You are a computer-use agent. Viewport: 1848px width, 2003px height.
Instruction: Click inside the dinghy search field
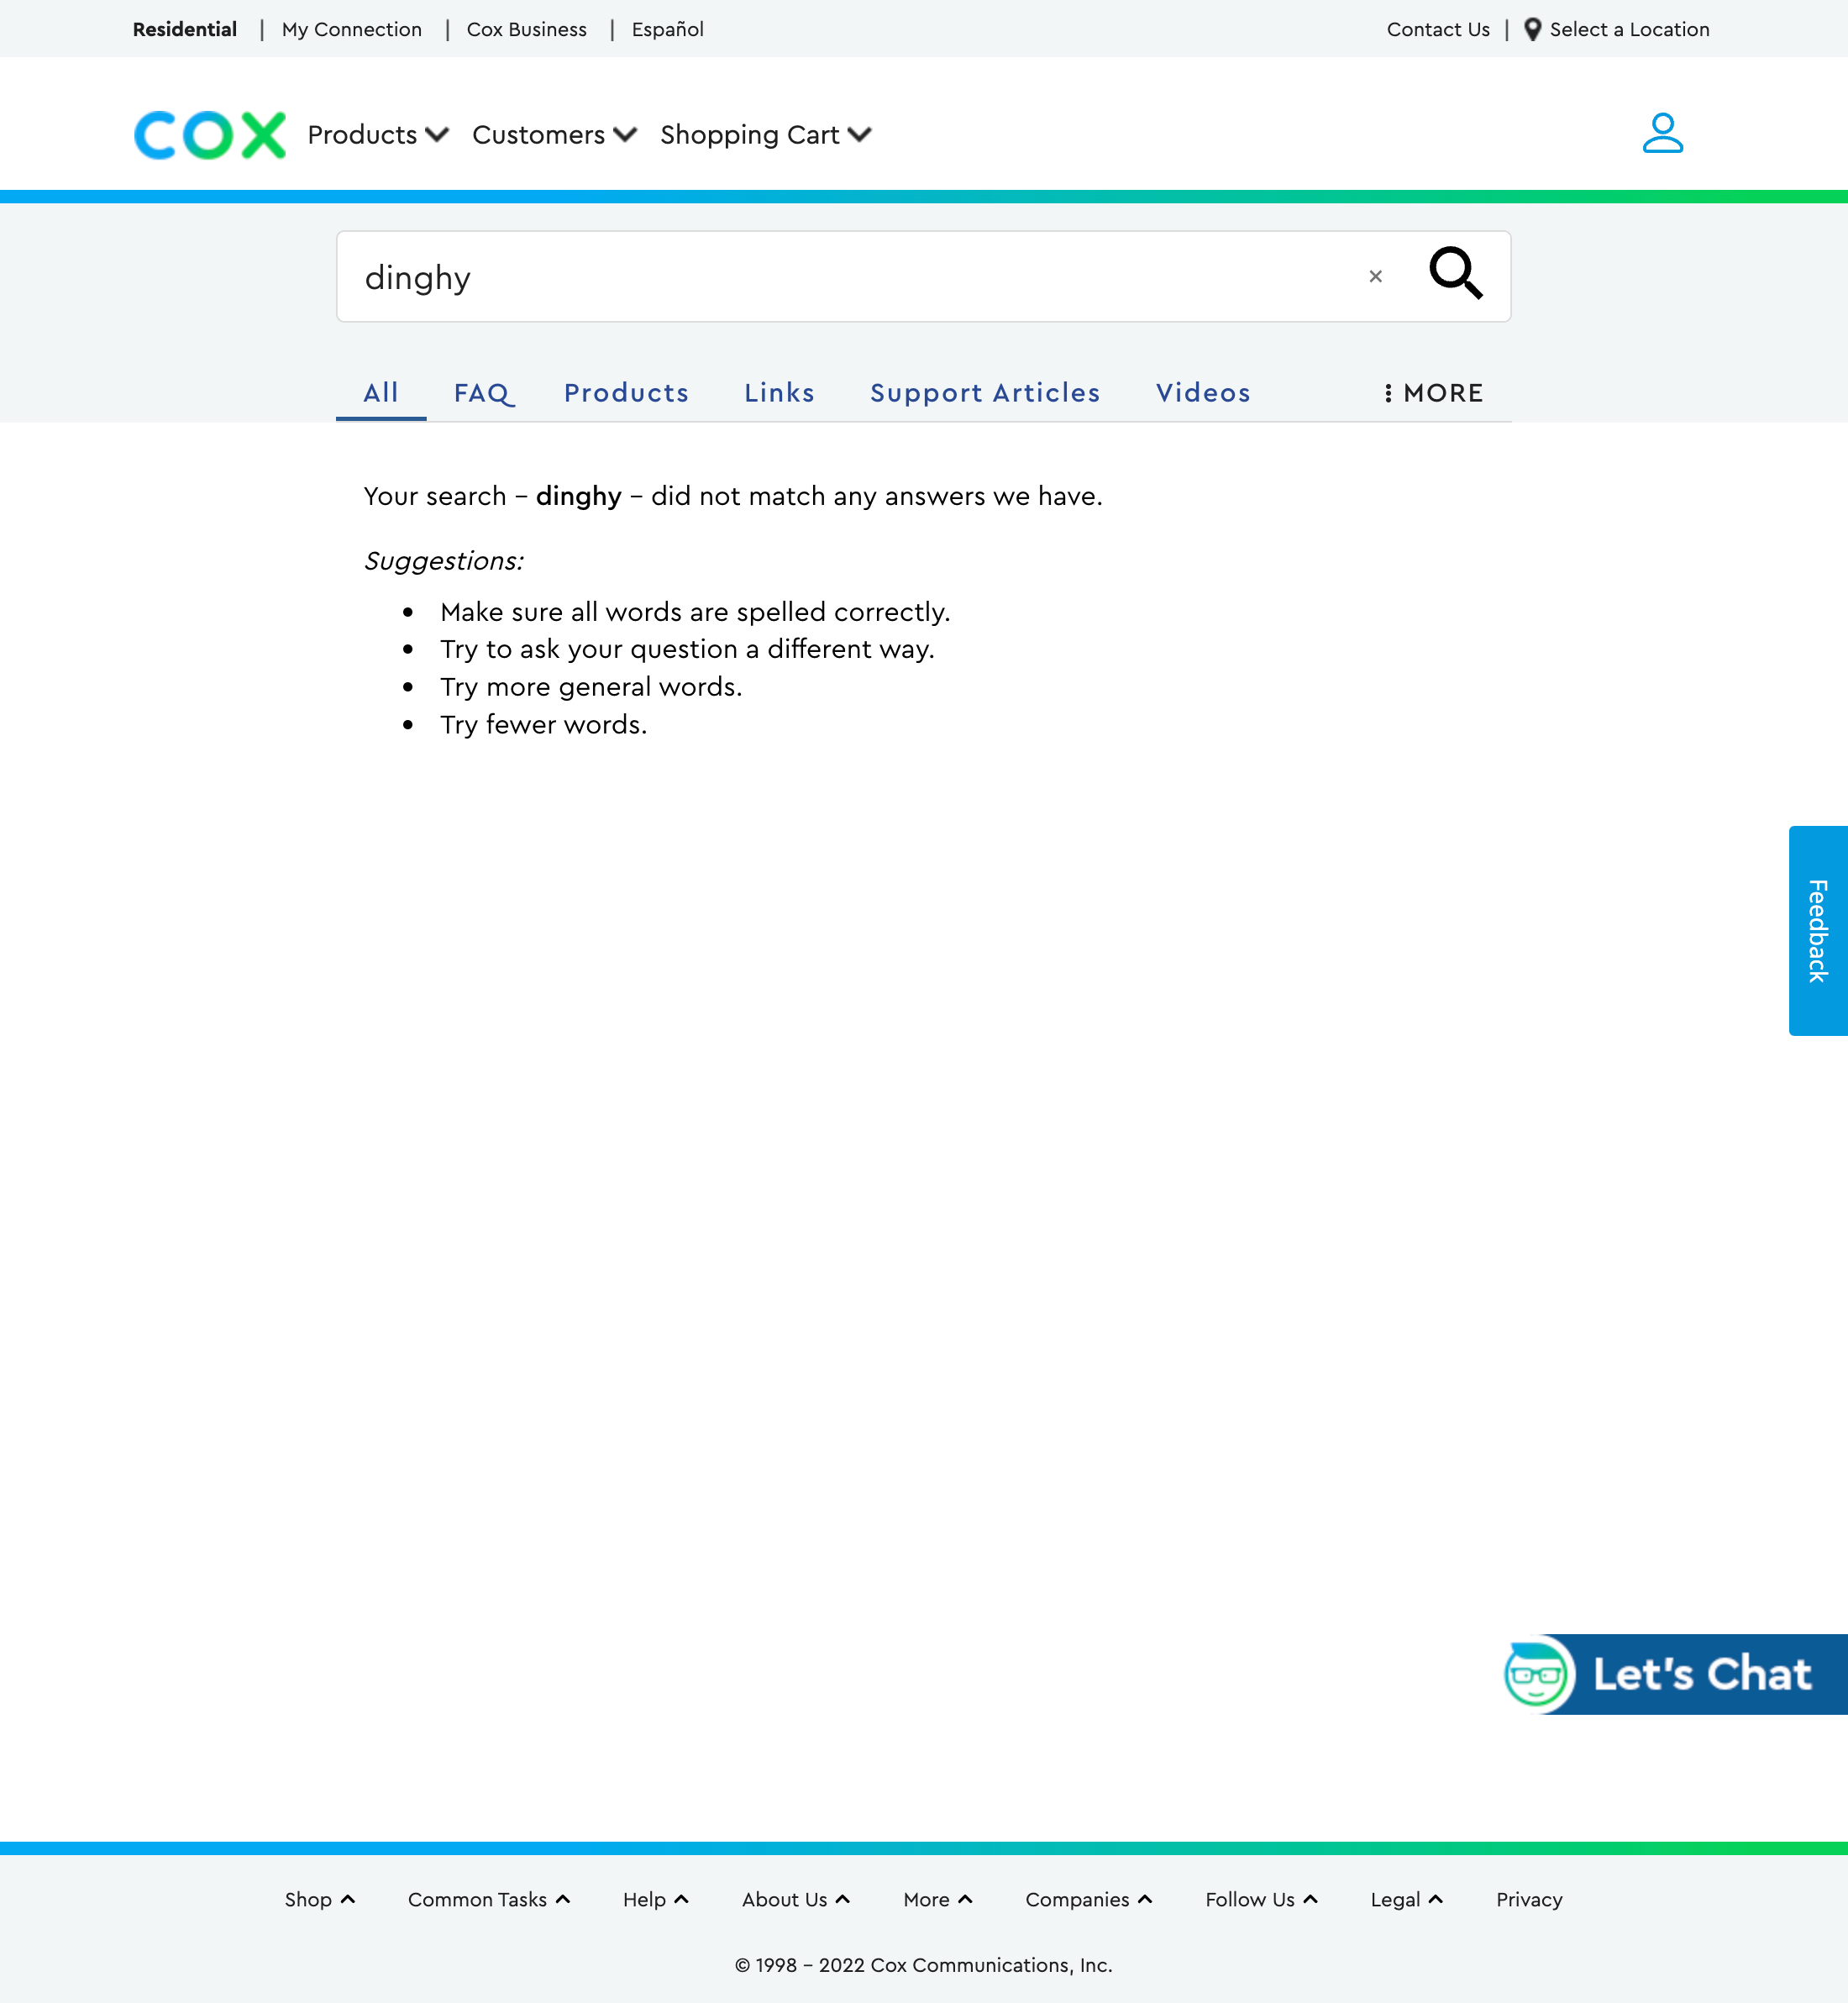[x=800, y=276]
